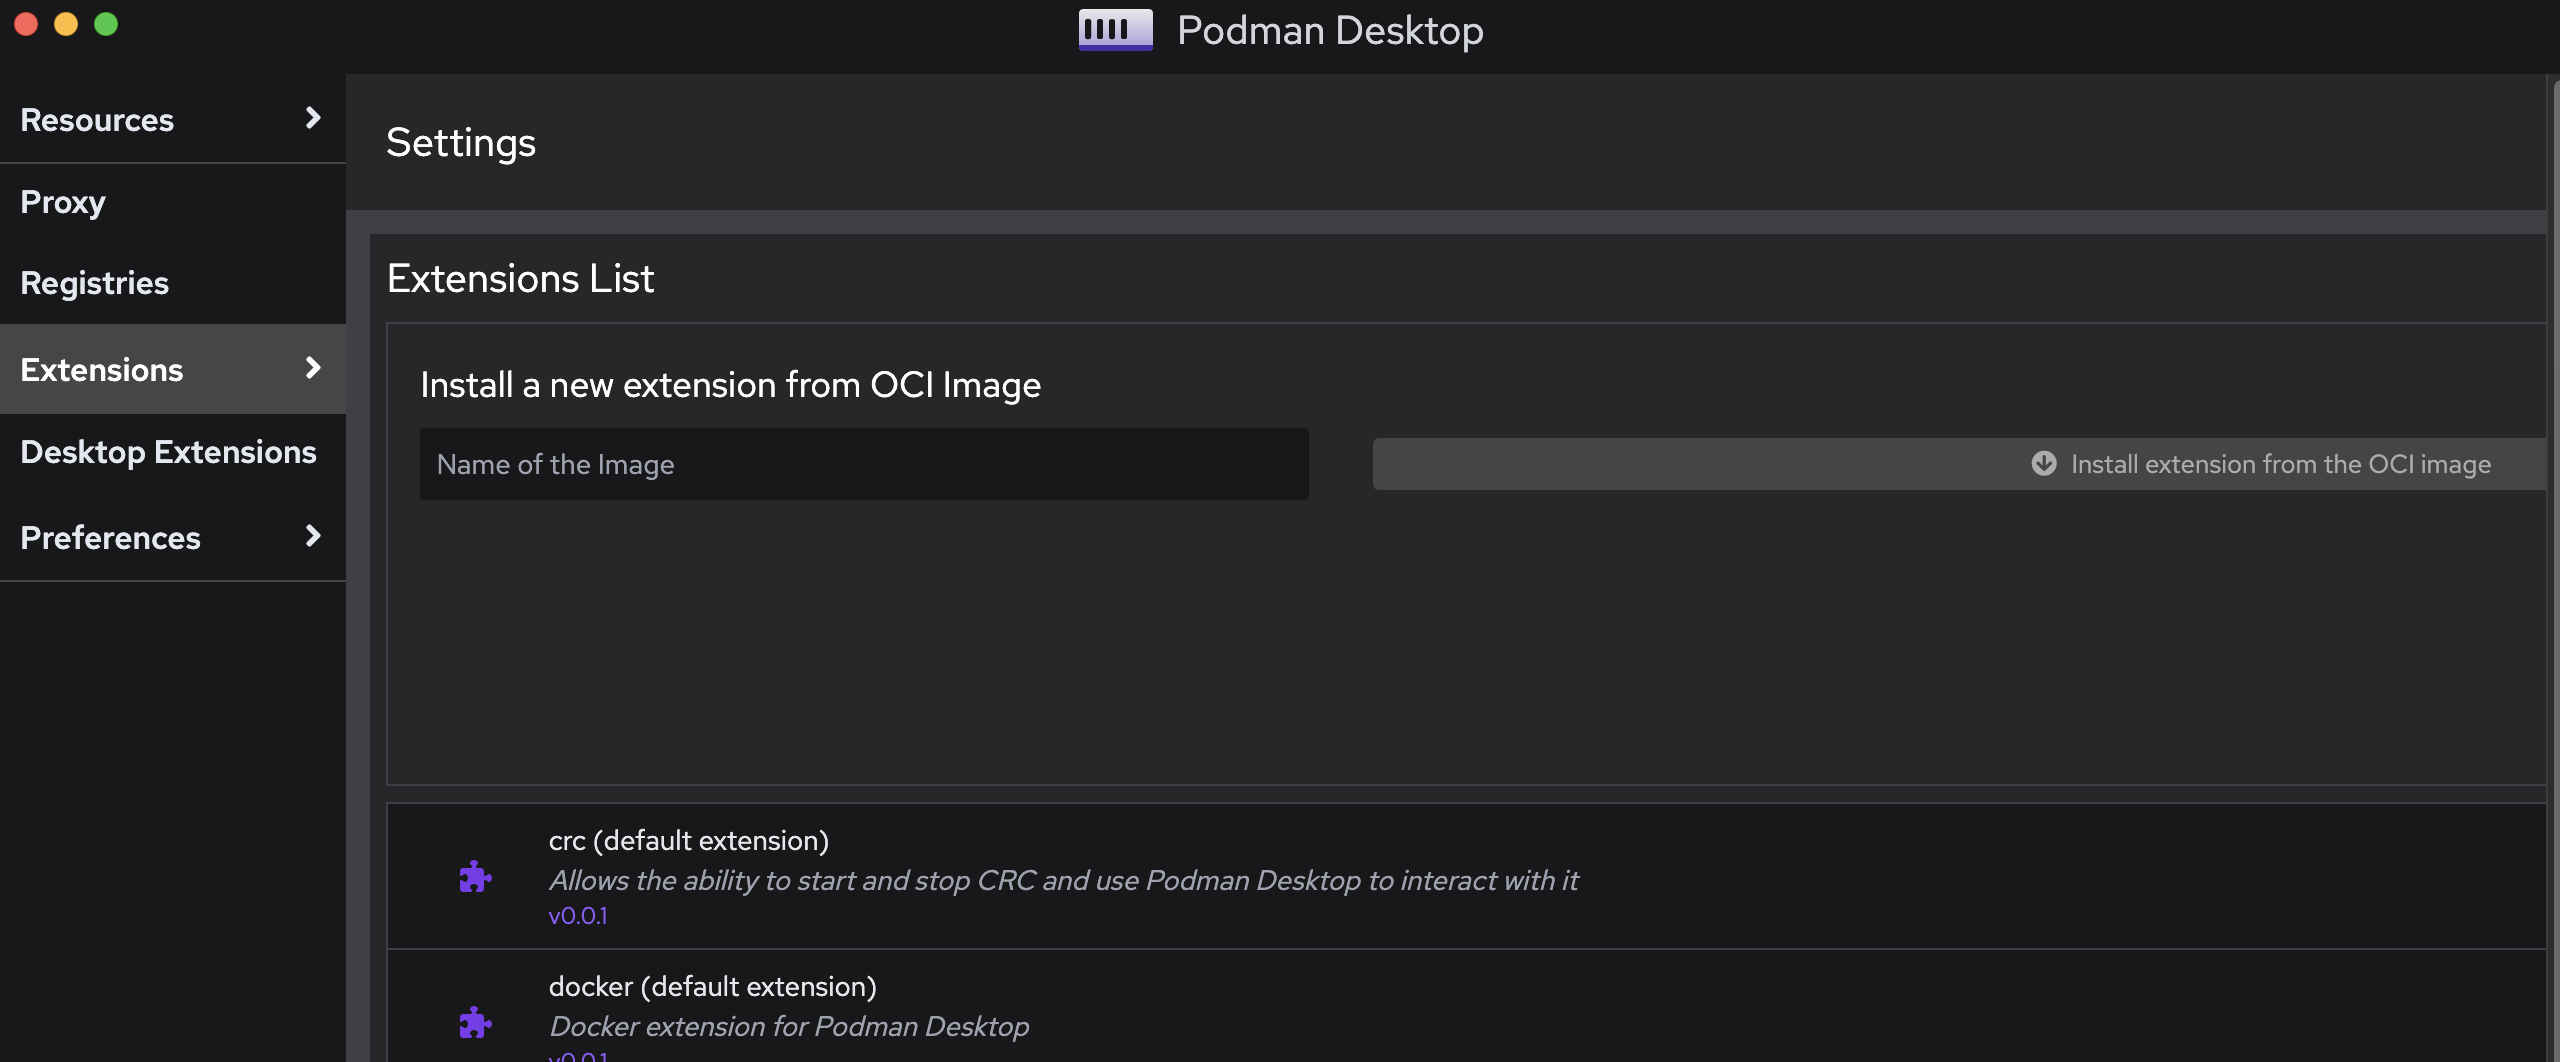Open the Proxy settings page
The height and width of the screenshot is (1062, 2560).
pyautogui.click(x=63, y=201)
